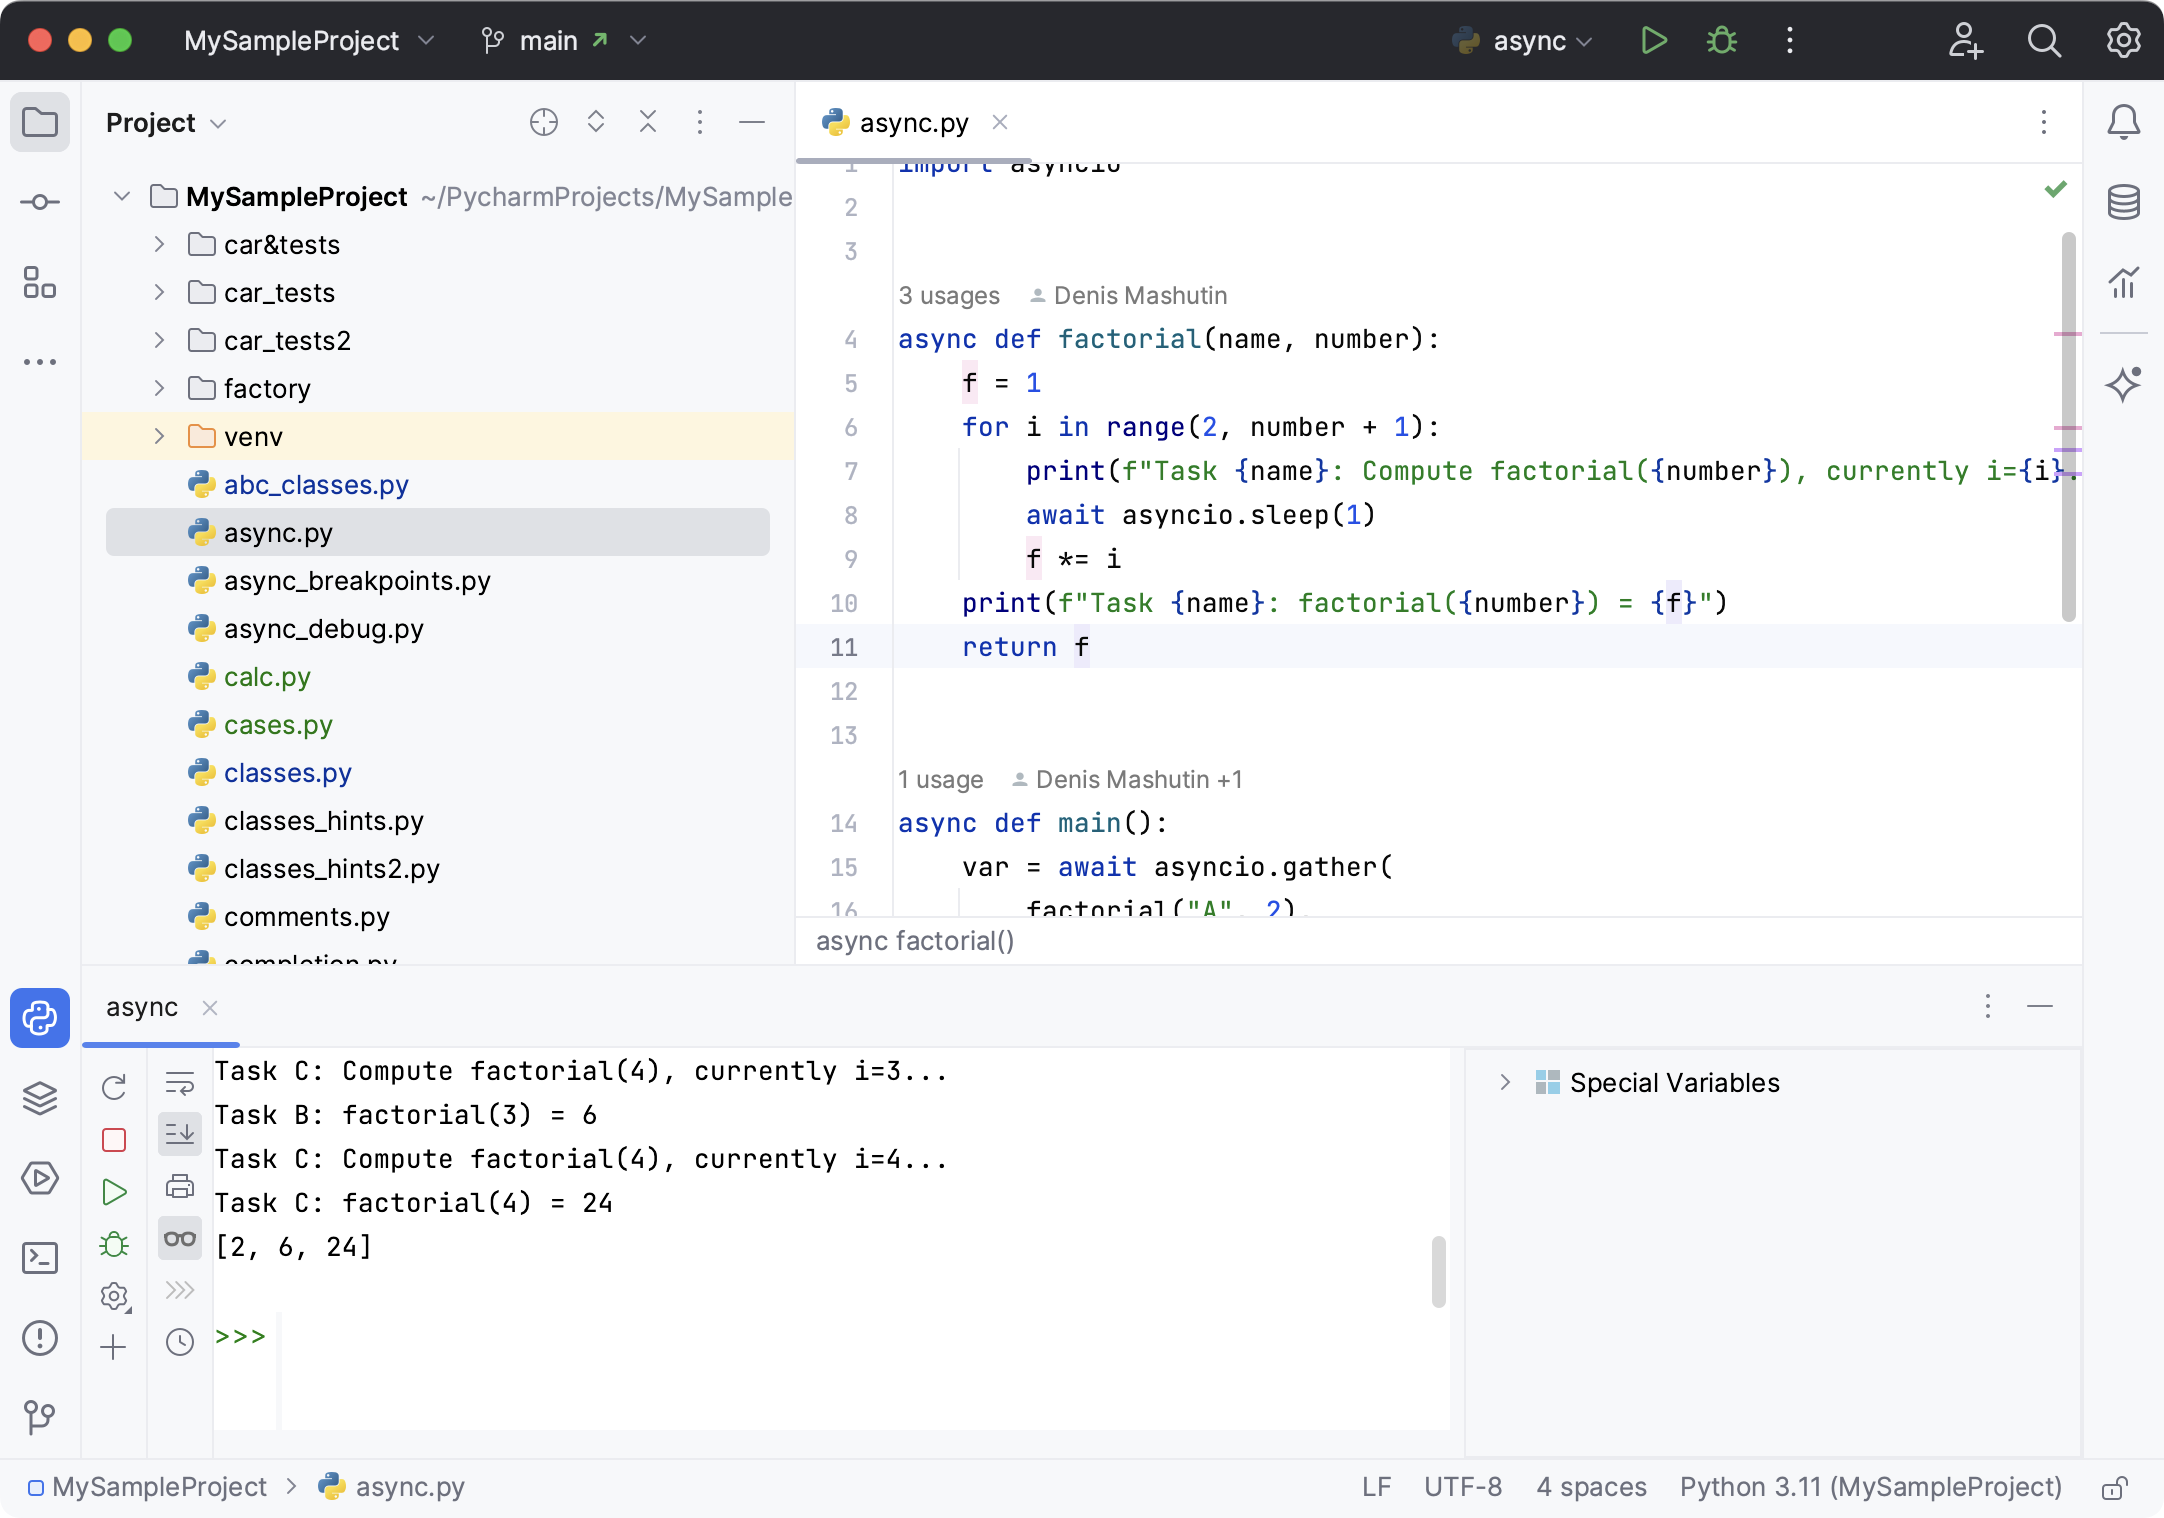Toggle scroll to end in console
This screenshot has width=2164, height=1518.
pos(180,1134)
